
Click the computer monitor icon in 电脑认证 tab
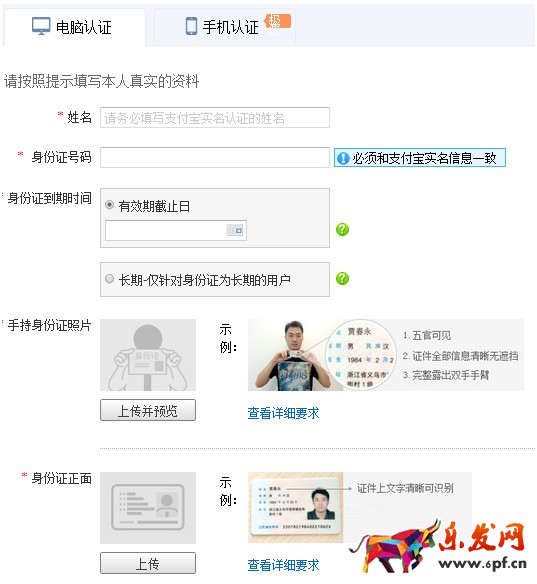pos(41,26)
